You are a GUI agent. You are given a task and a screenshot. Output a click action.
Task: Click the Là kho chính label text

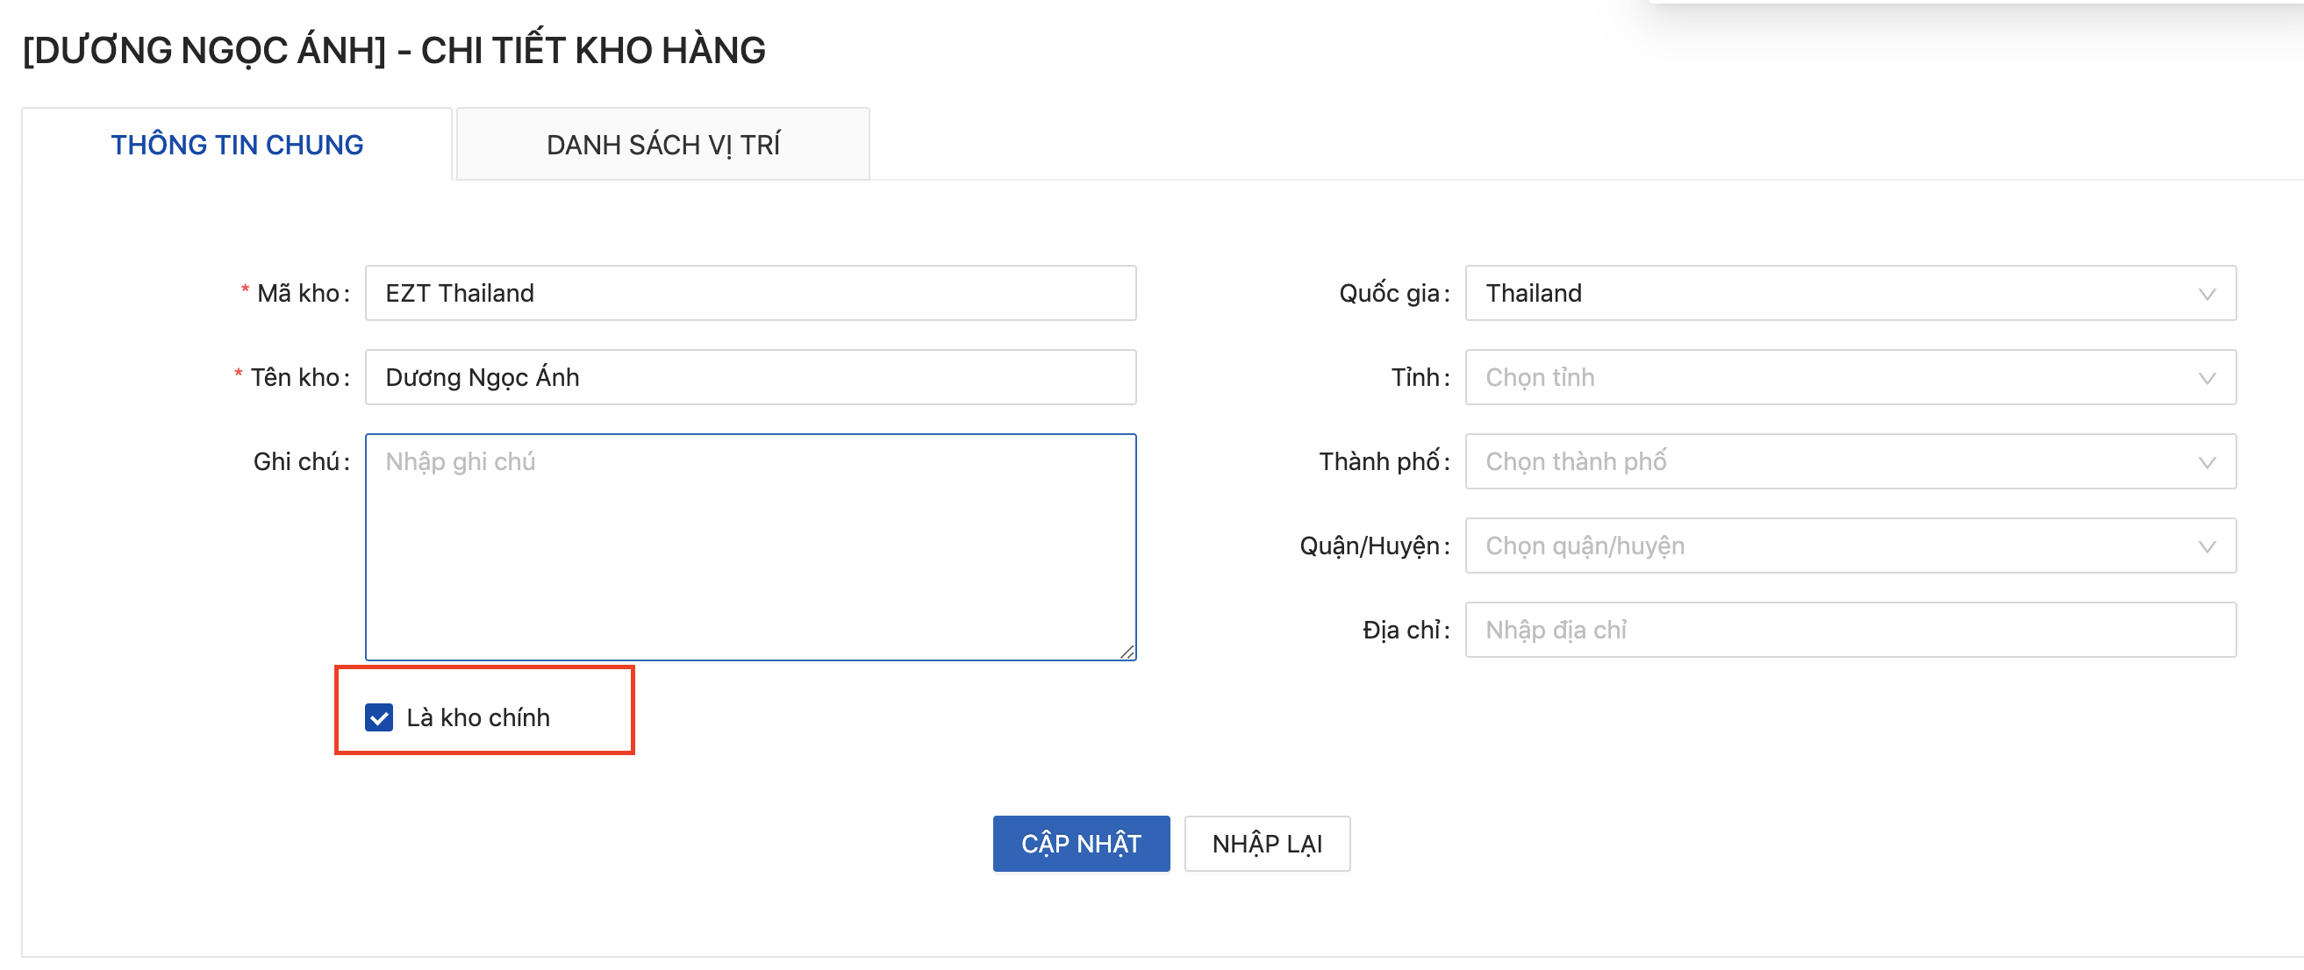478,718
